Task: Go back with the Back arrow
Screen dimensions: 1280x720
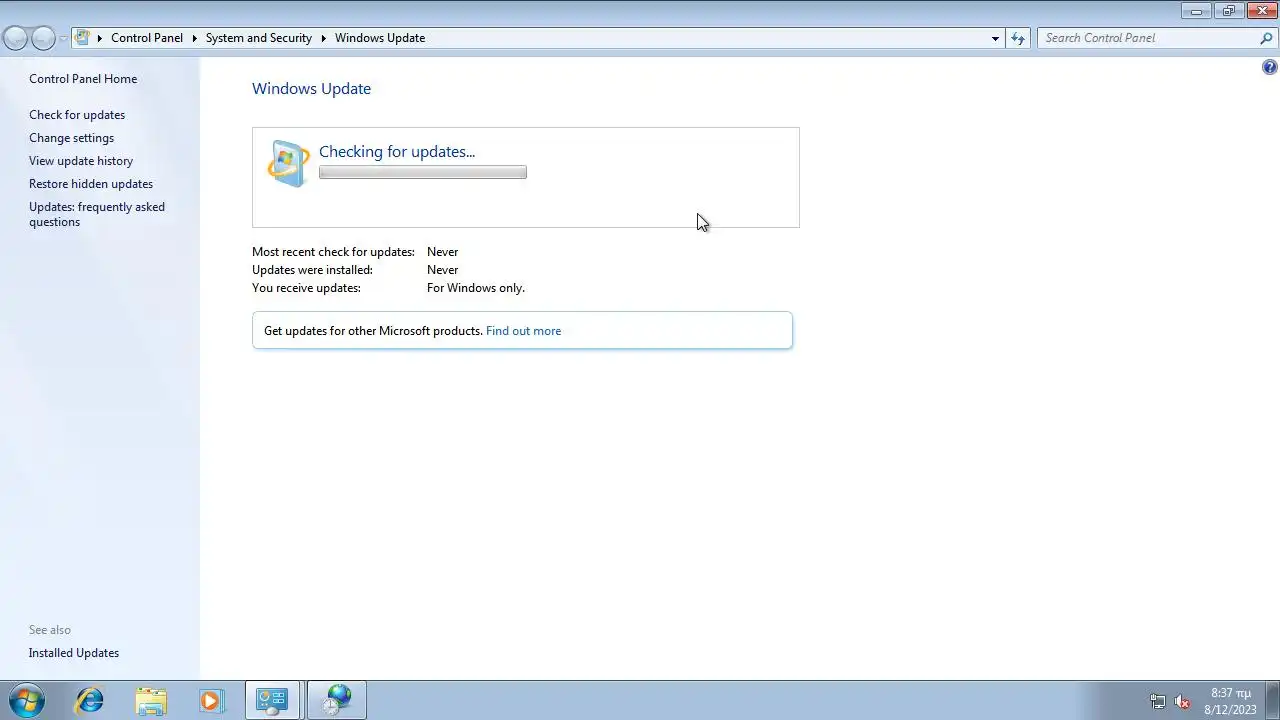Action: point(15,38)
